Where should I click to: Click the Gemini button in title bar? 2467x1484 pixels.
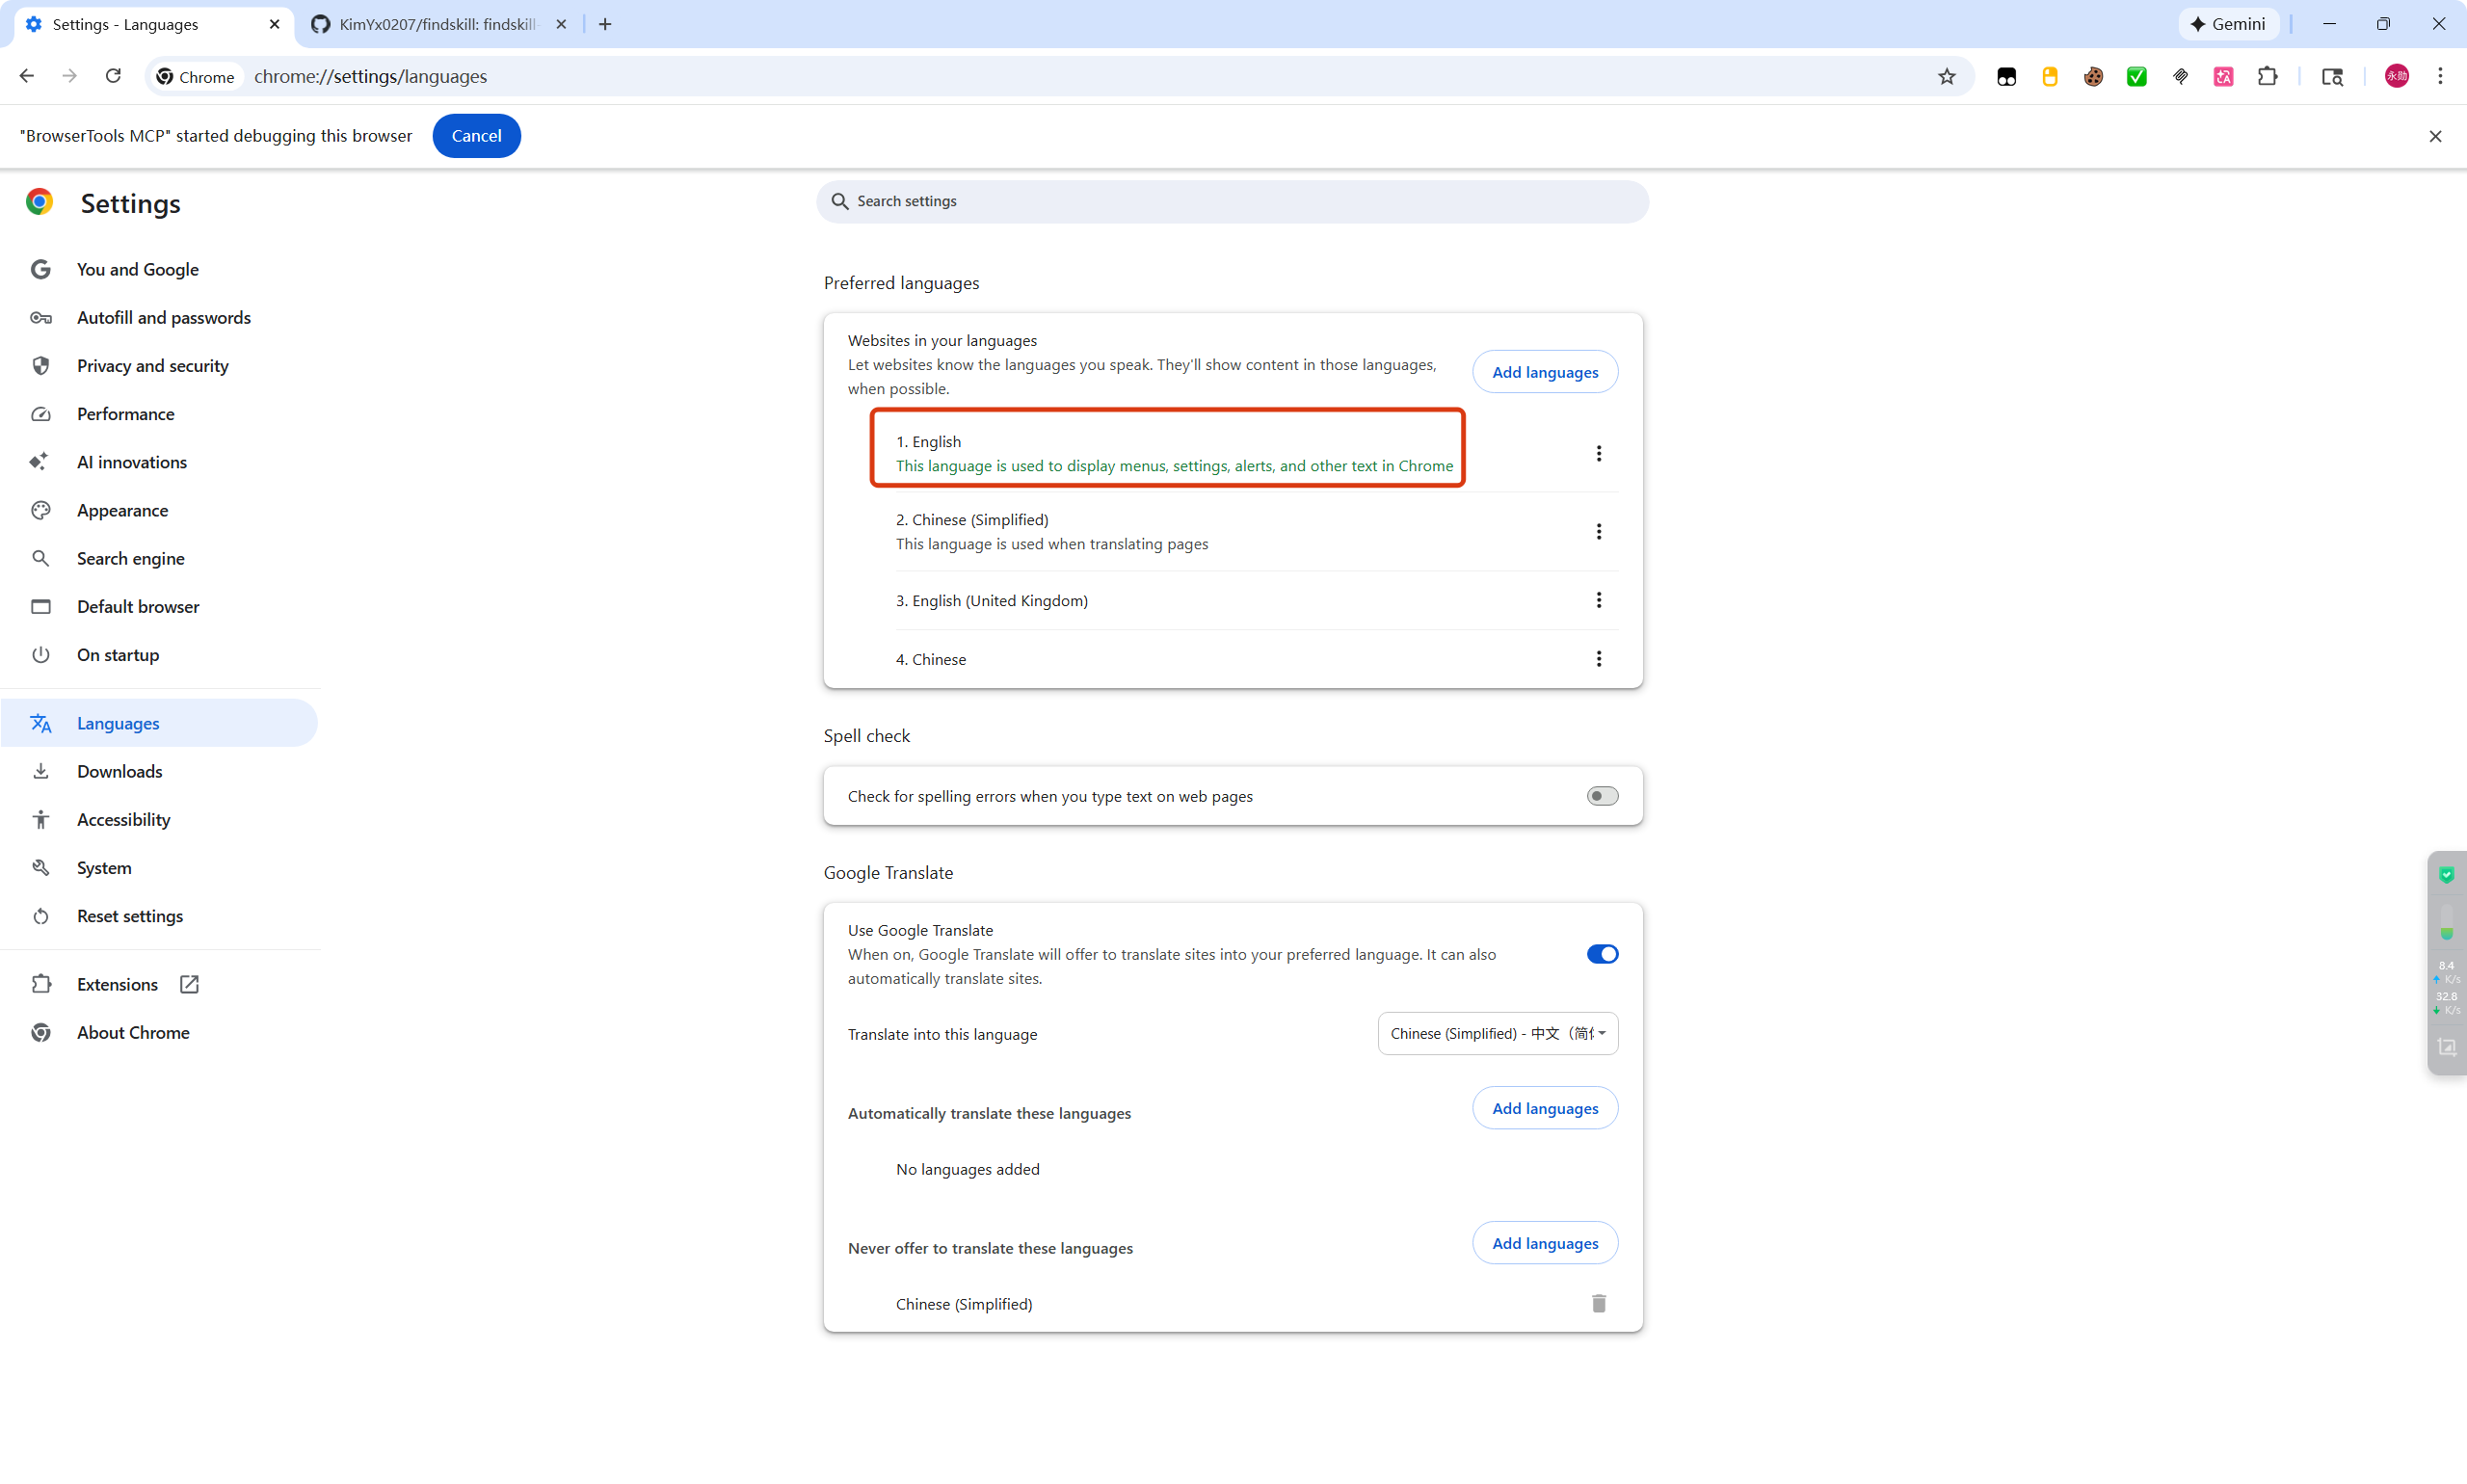point(2228,24)
